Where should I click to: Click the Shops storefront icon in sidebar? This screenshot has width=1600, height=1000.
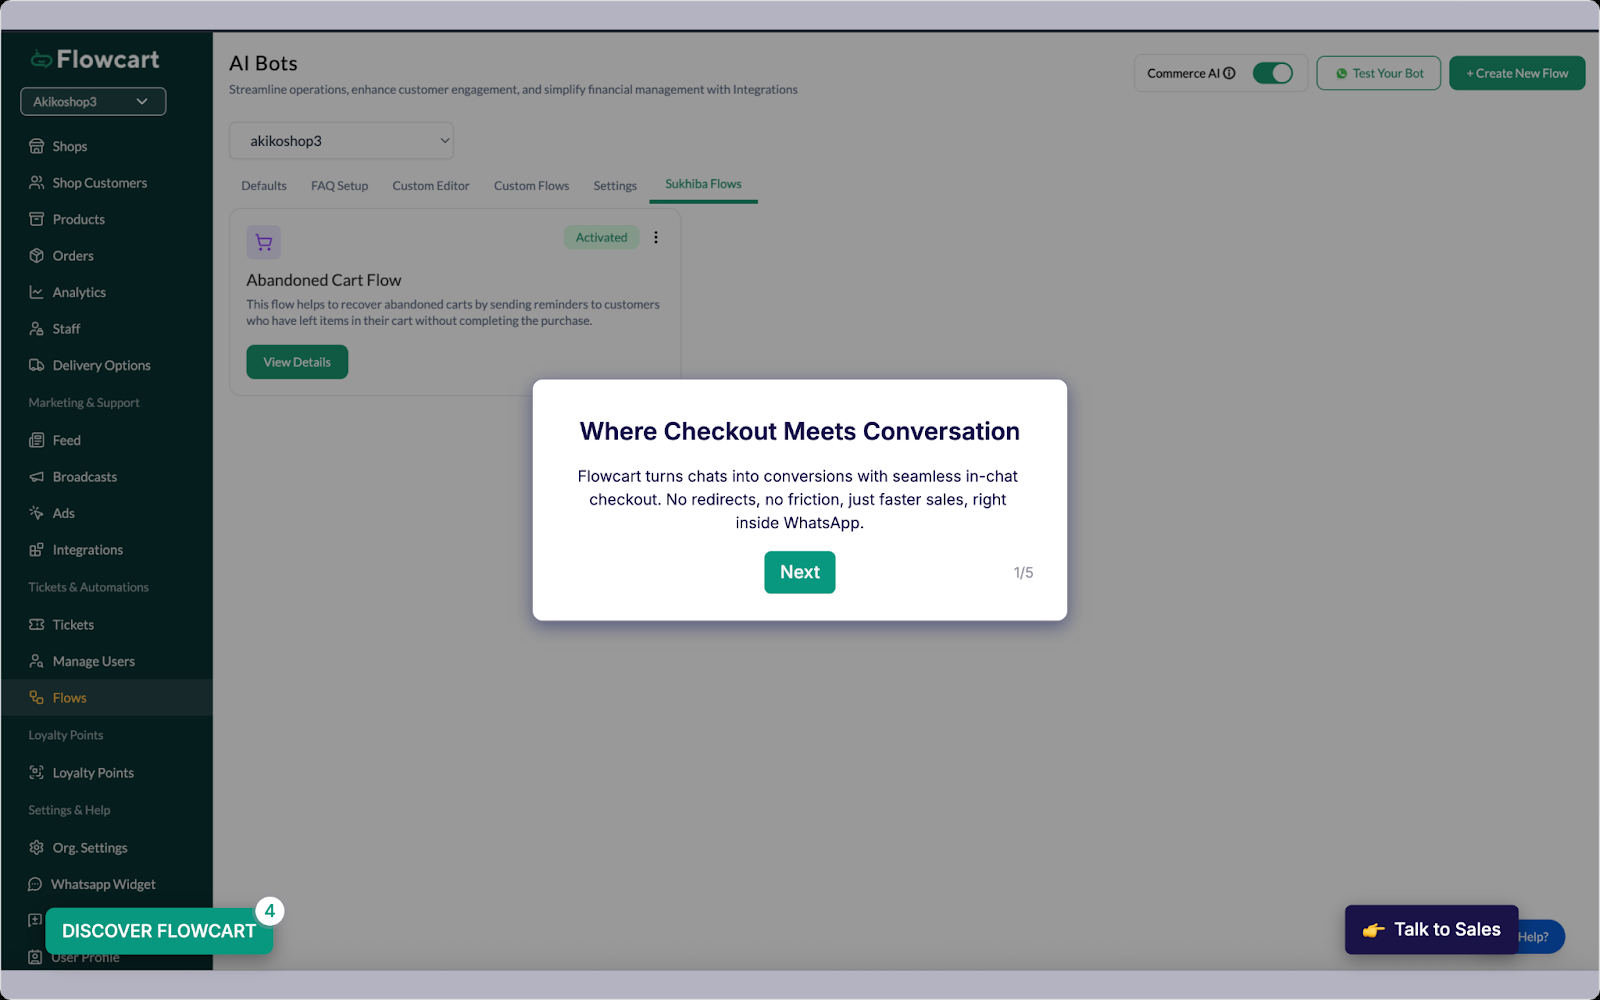click(37, 146)
